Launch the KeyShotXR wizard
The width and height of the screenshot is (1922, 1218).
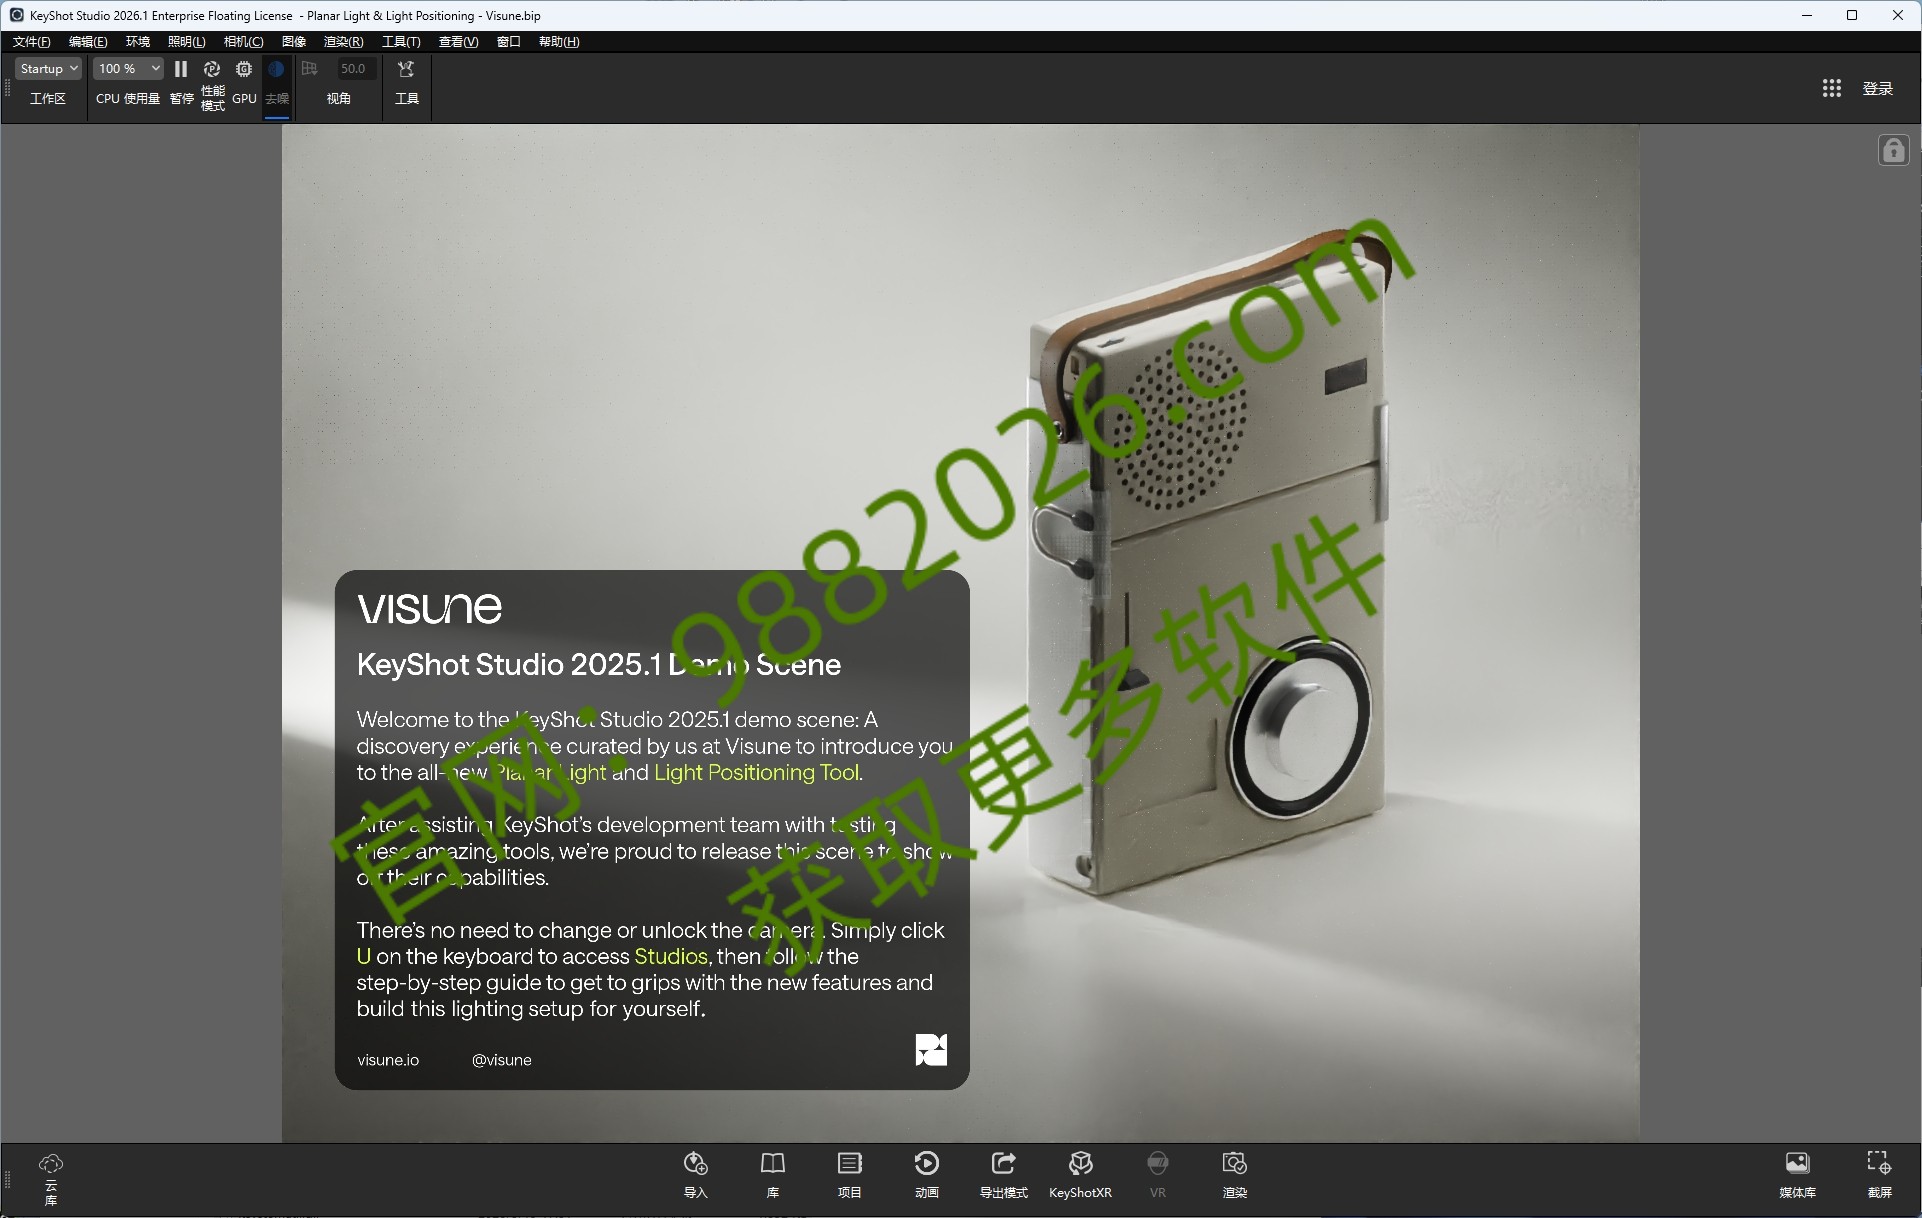click(1081, 1163)
